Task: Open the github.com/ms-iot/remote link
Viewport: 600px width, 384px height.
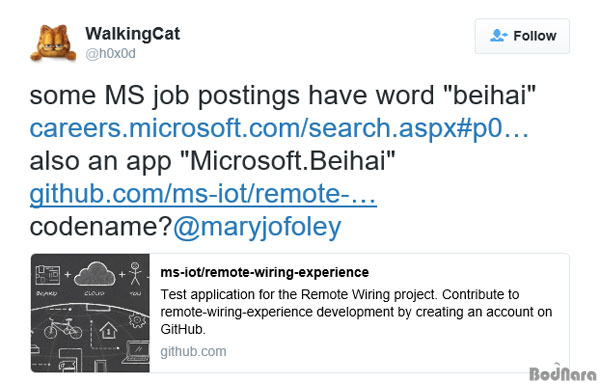Action: click(203, 194)
